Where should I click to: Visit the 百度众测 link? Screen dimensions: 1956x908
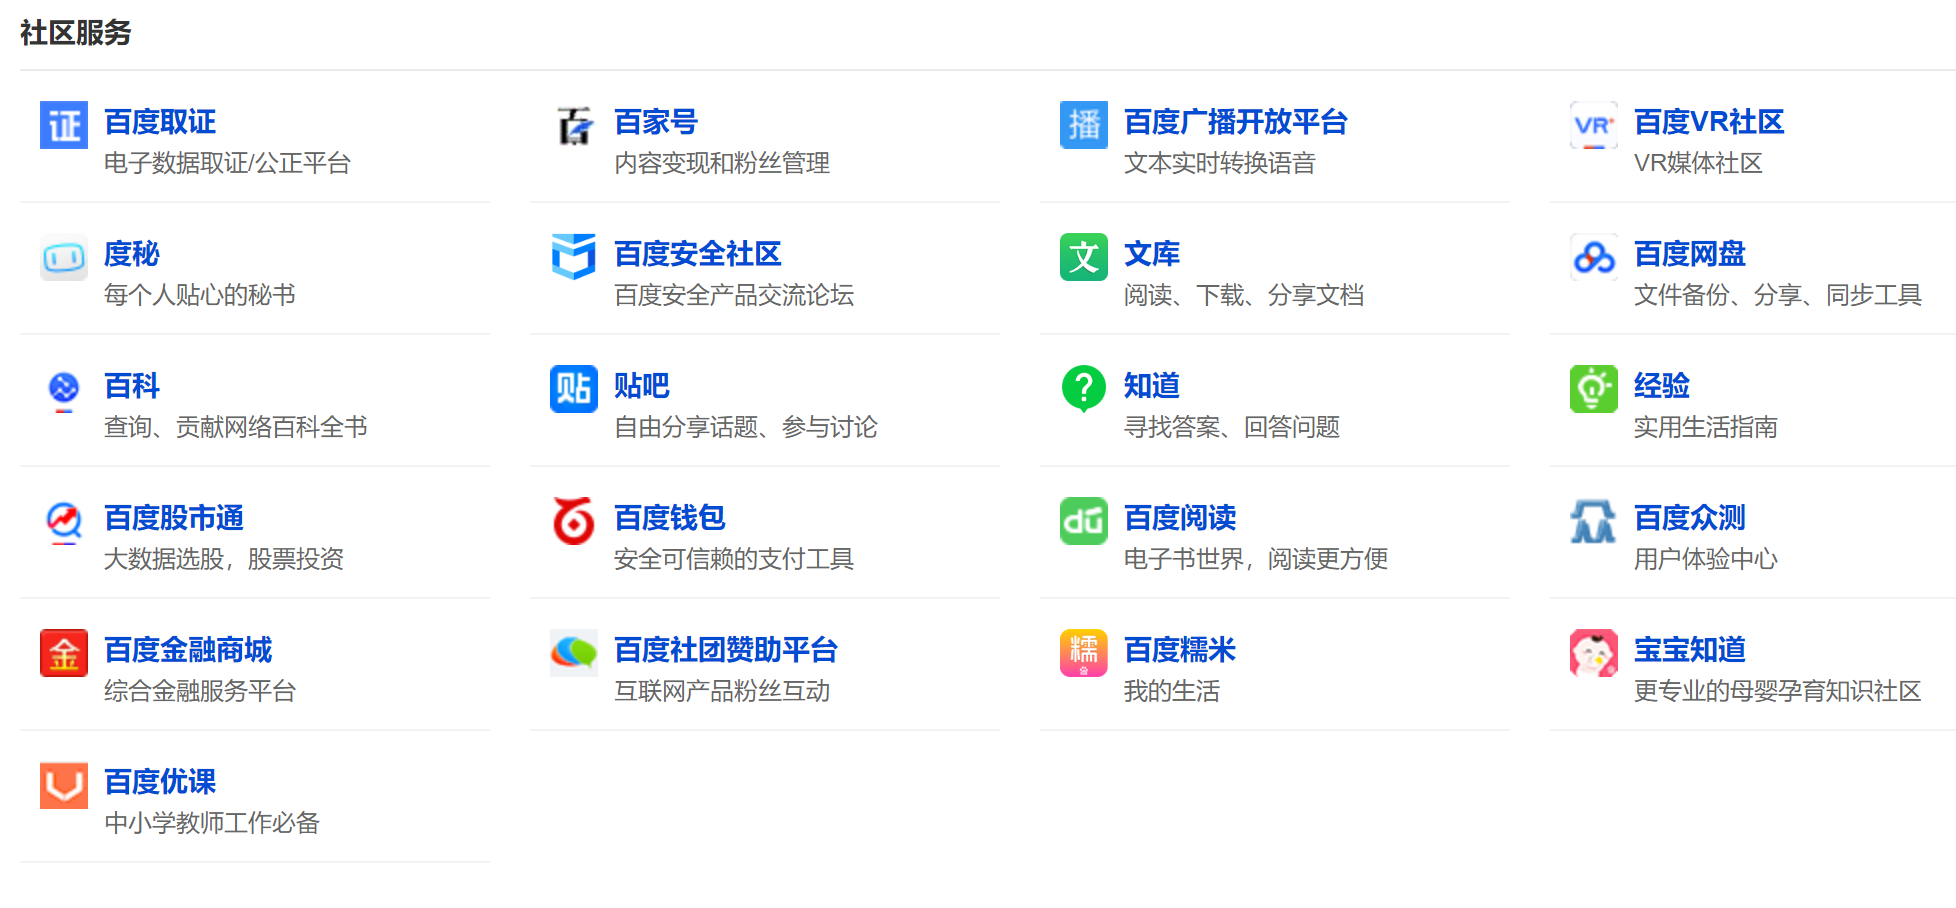pyautogui.click(x=1689, y=518)
